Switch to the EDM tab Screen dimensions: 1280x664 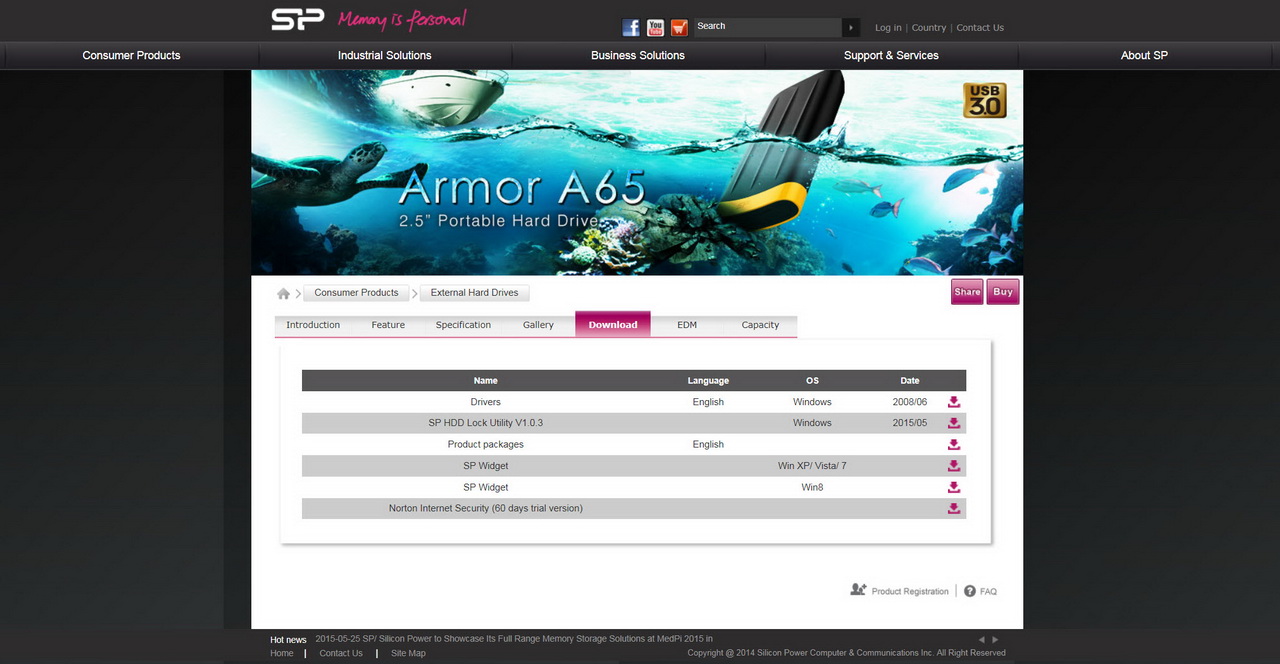(x=687, y=325)
